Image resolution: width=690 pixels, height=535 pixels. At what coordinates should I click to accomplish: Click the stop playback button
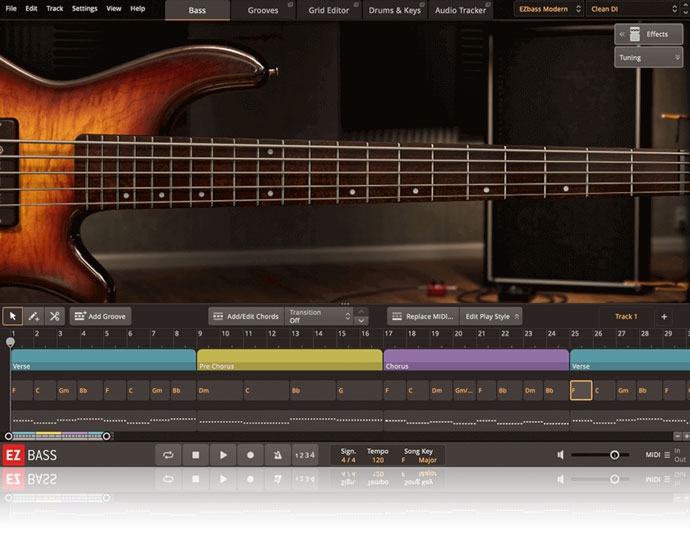click(x=196, y=455)
